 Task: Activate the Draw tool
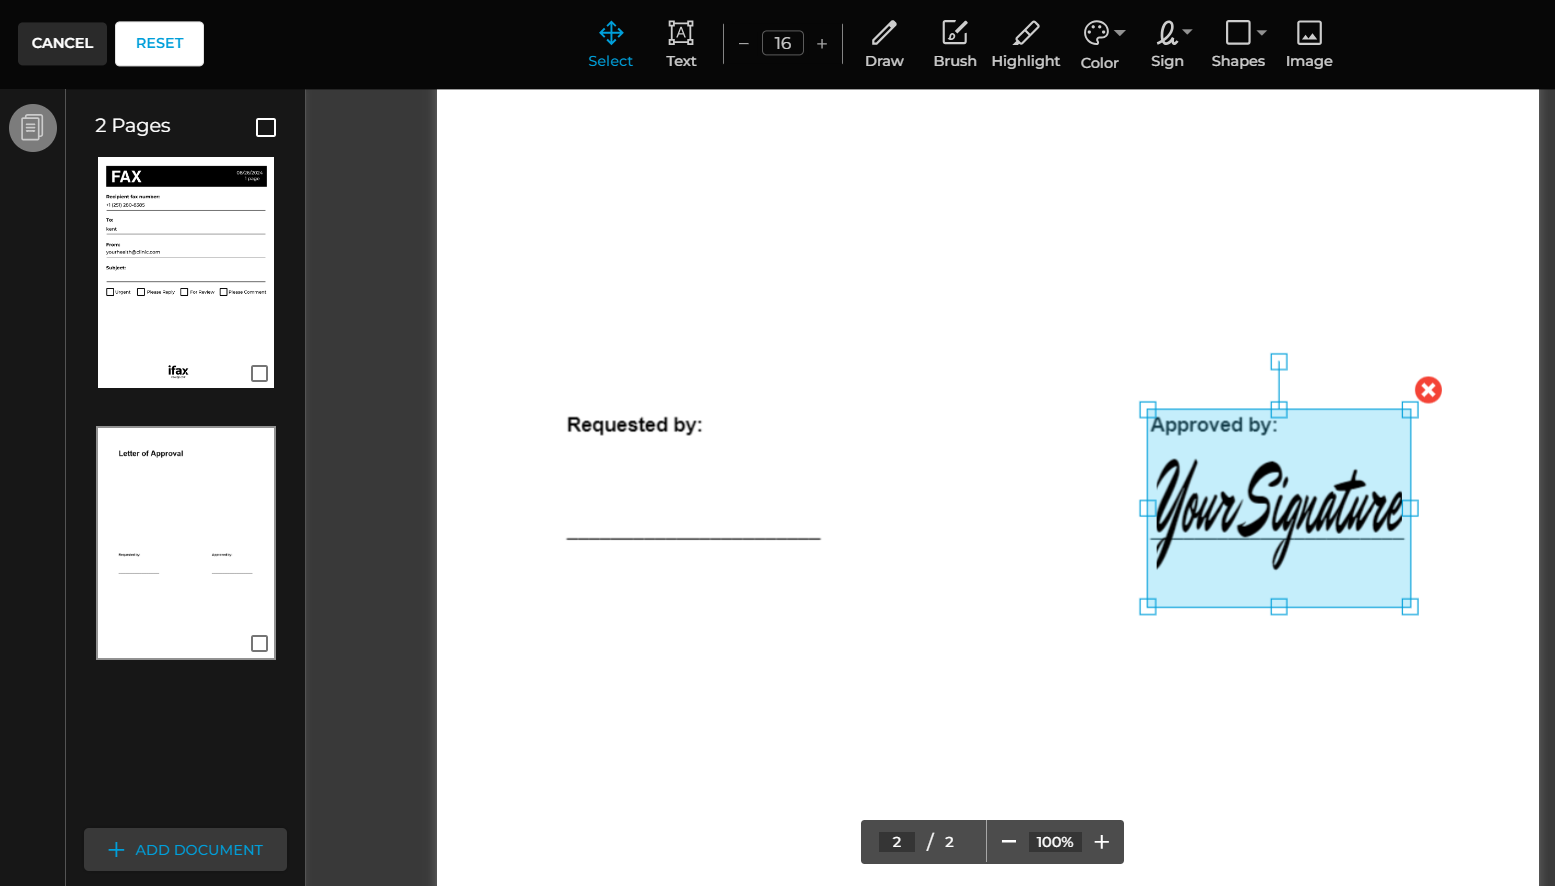(884, 44)
